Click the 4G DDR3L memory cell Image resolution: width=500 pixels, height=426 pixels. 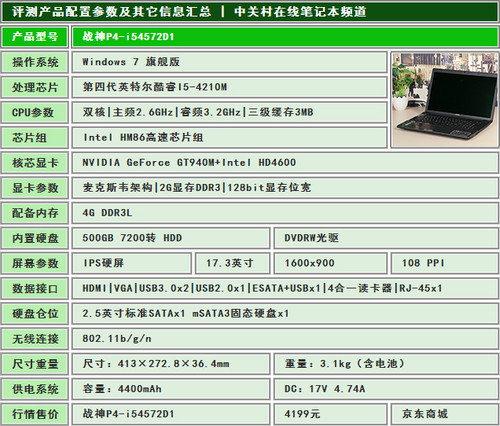click(285, 213)
